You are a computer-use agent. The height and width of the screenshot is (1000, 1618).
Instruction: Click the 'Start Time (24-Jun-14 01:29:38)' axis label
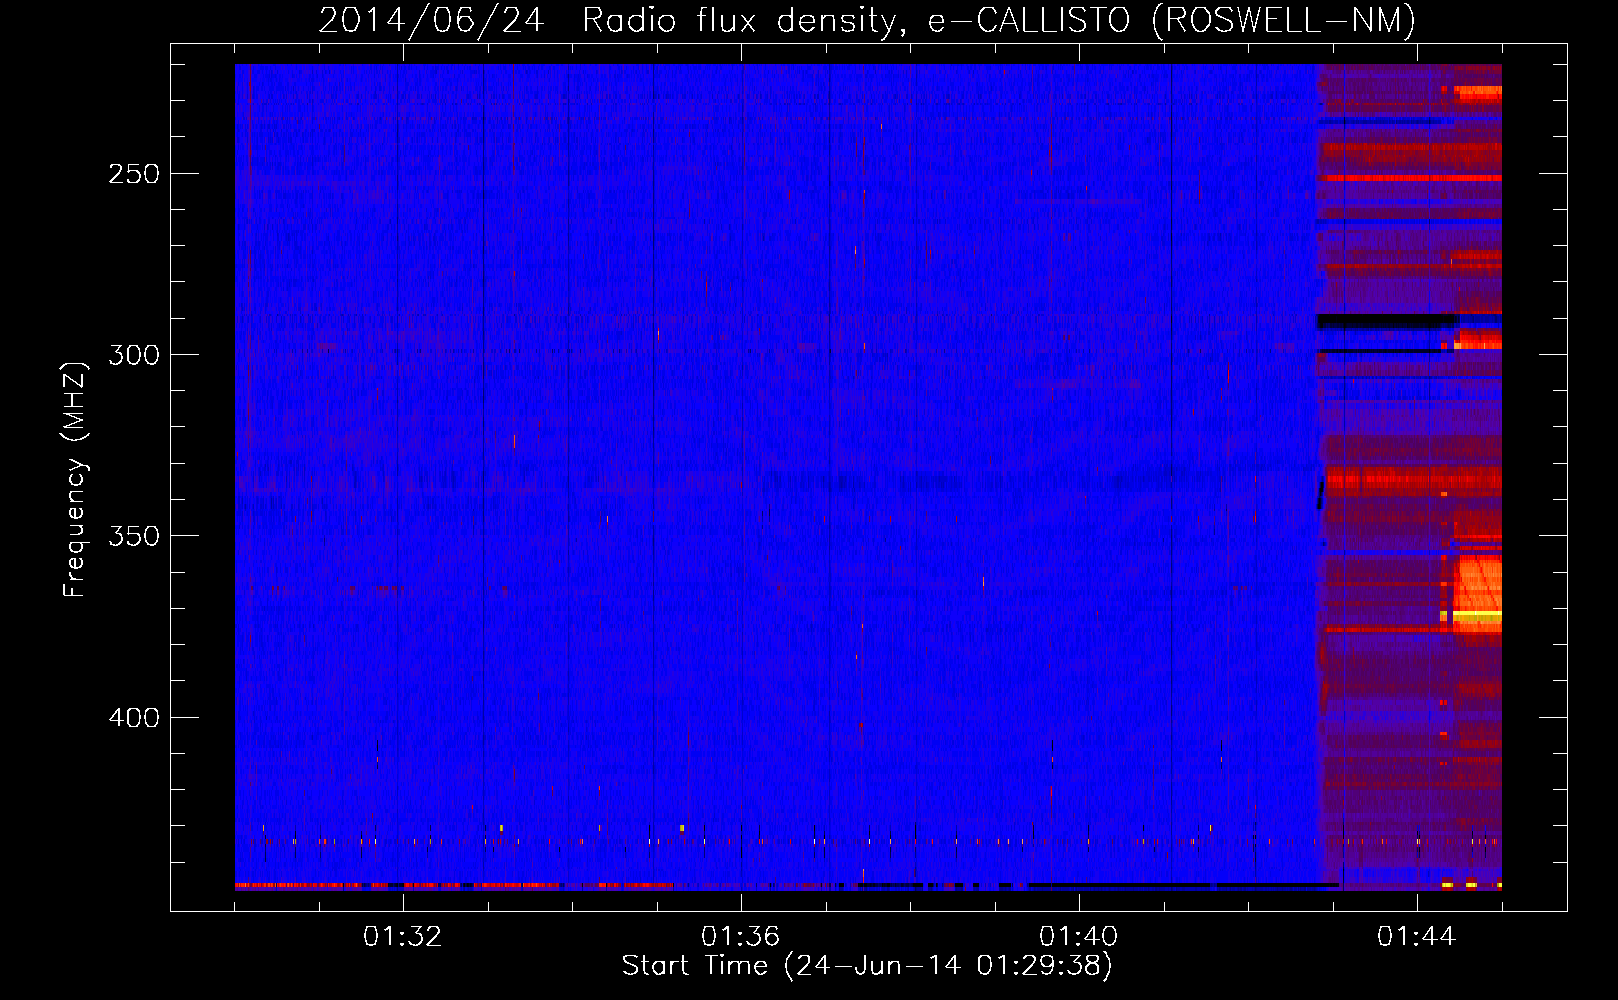click(867, 966)
